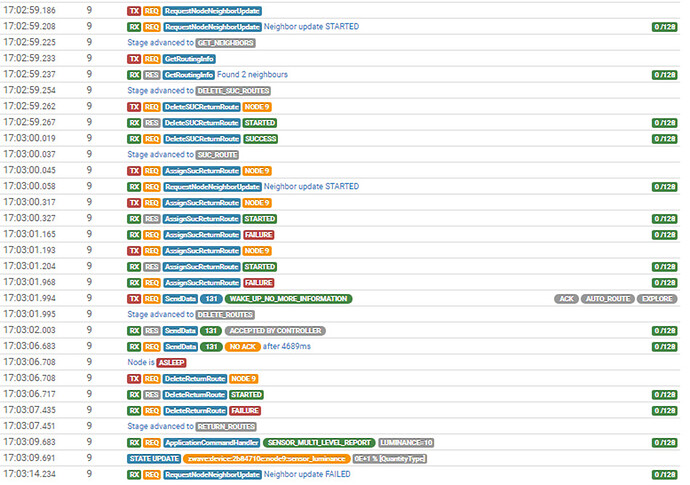This screenshot has height=485, width=690.
Task: Select the SUCCESS badge for DeleteSUCReturnRoute
Action: [261, 139]
